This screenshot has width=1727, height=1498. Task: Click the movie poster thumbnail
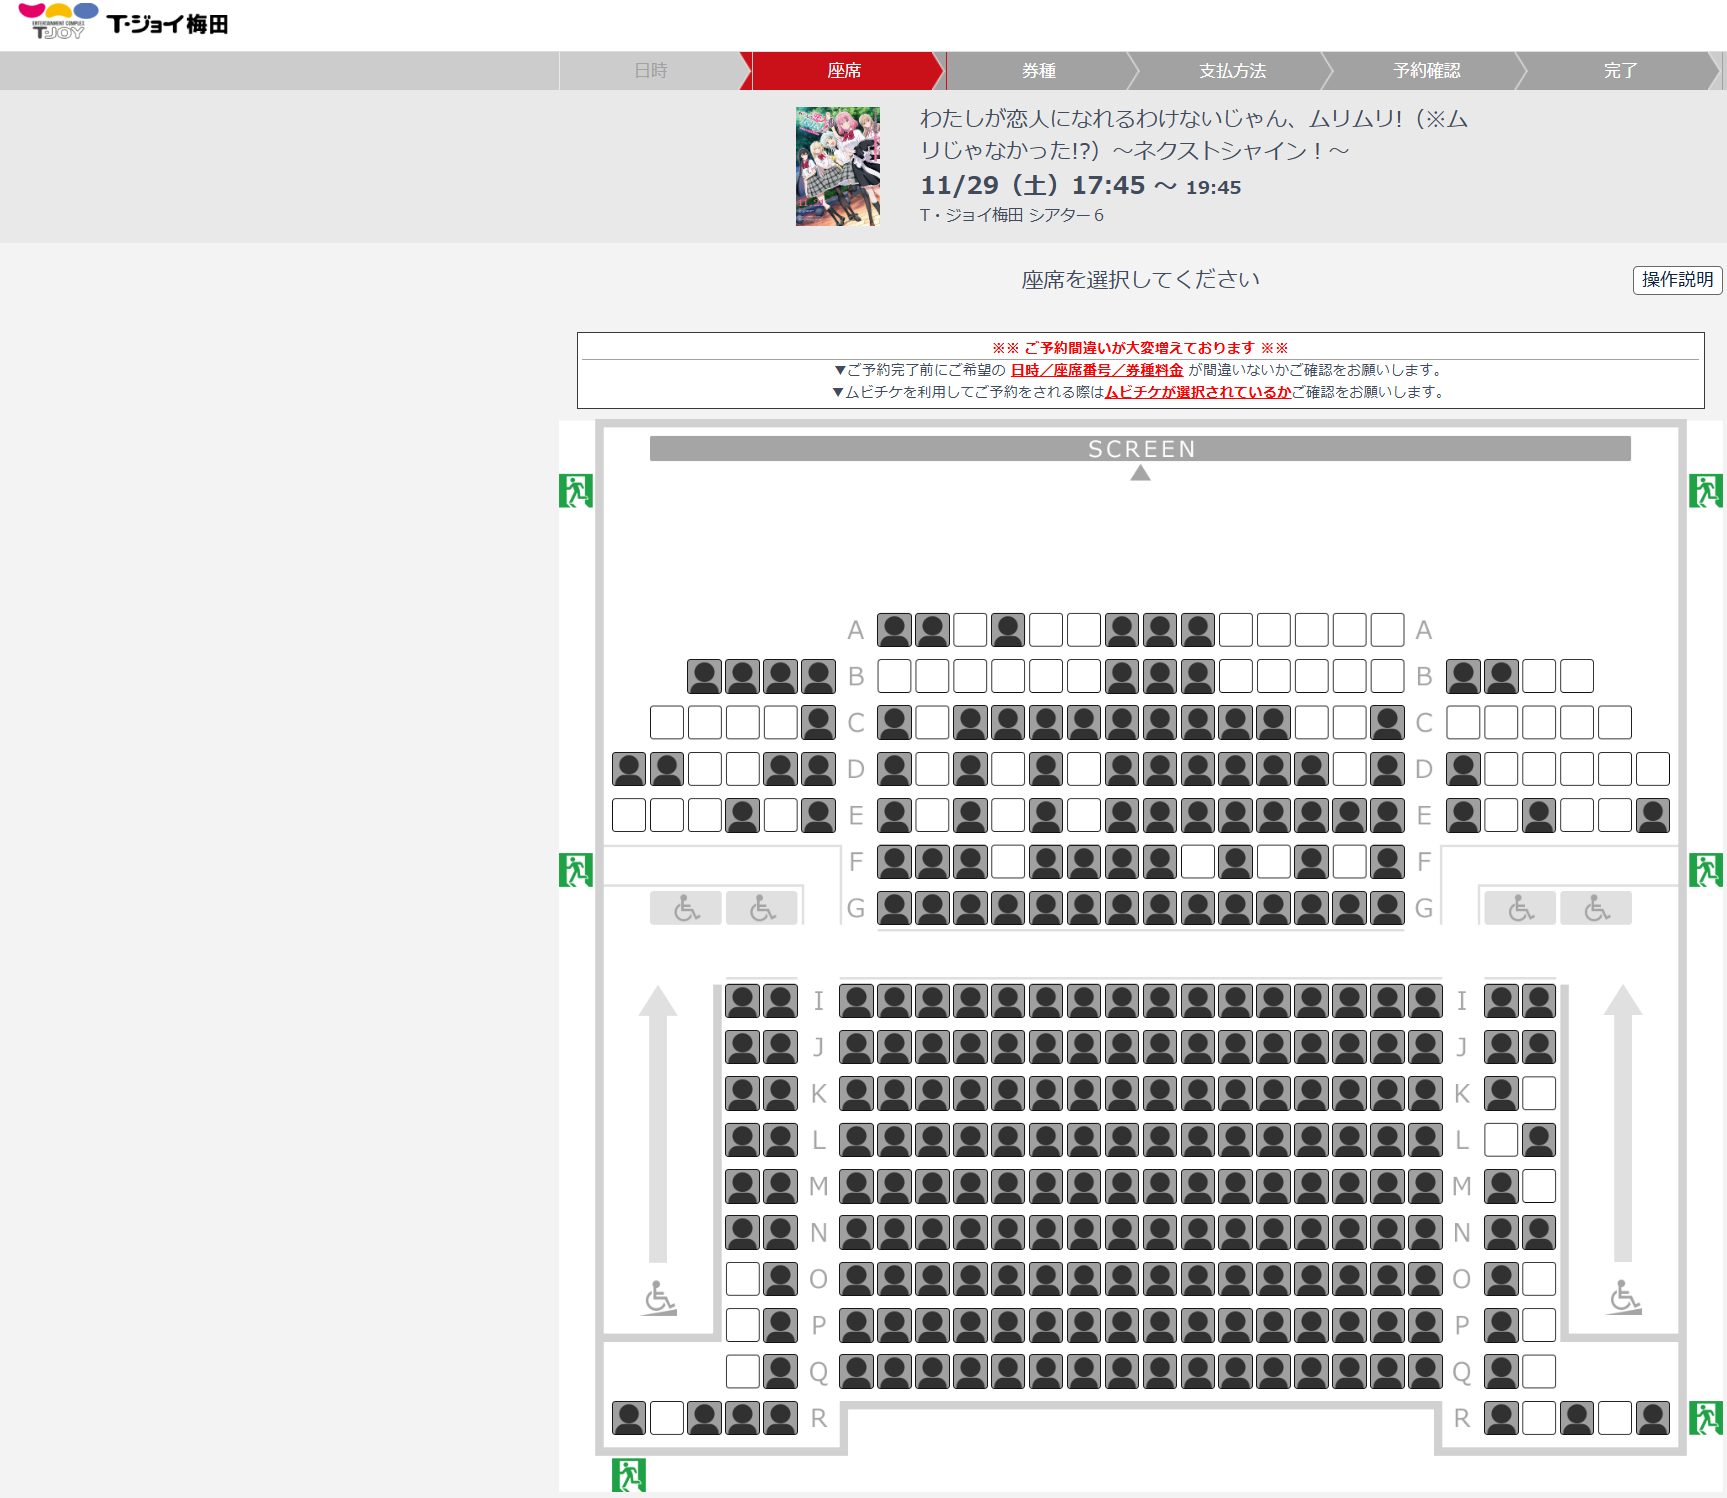838,166
